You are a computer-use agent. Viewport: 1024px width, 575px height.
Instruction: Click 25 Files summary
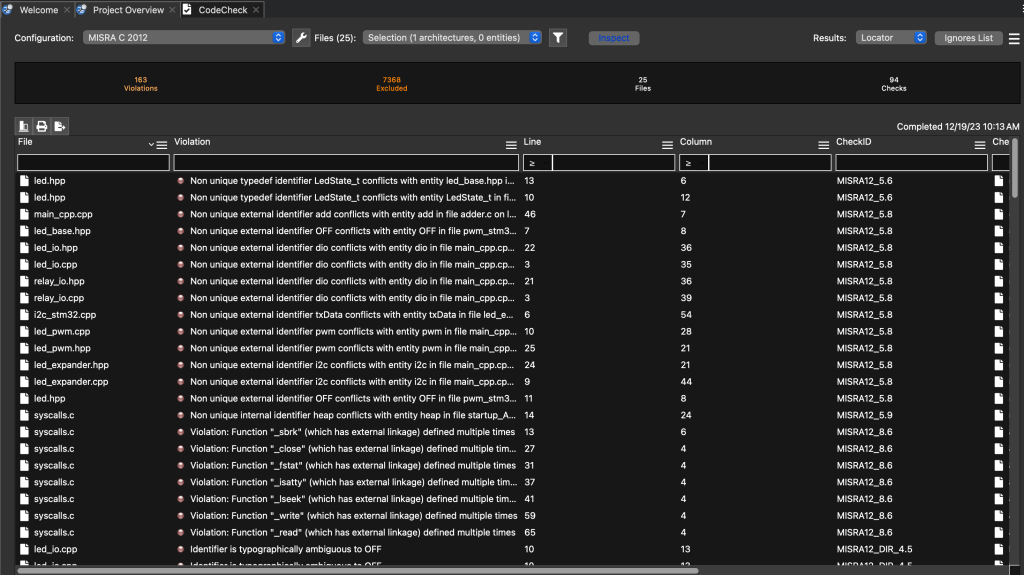click(643, 84)
